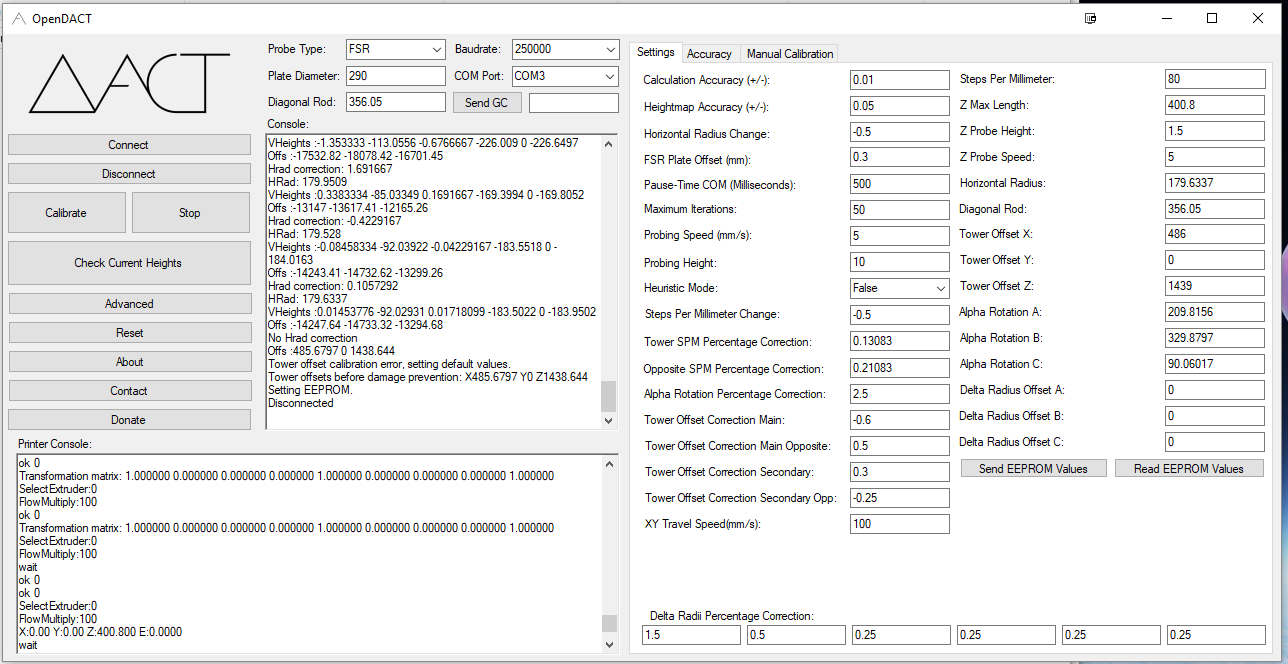Open the Manual Calibration tab
Viewport: 1288px width, 664px height.
(x=789, y=54)
